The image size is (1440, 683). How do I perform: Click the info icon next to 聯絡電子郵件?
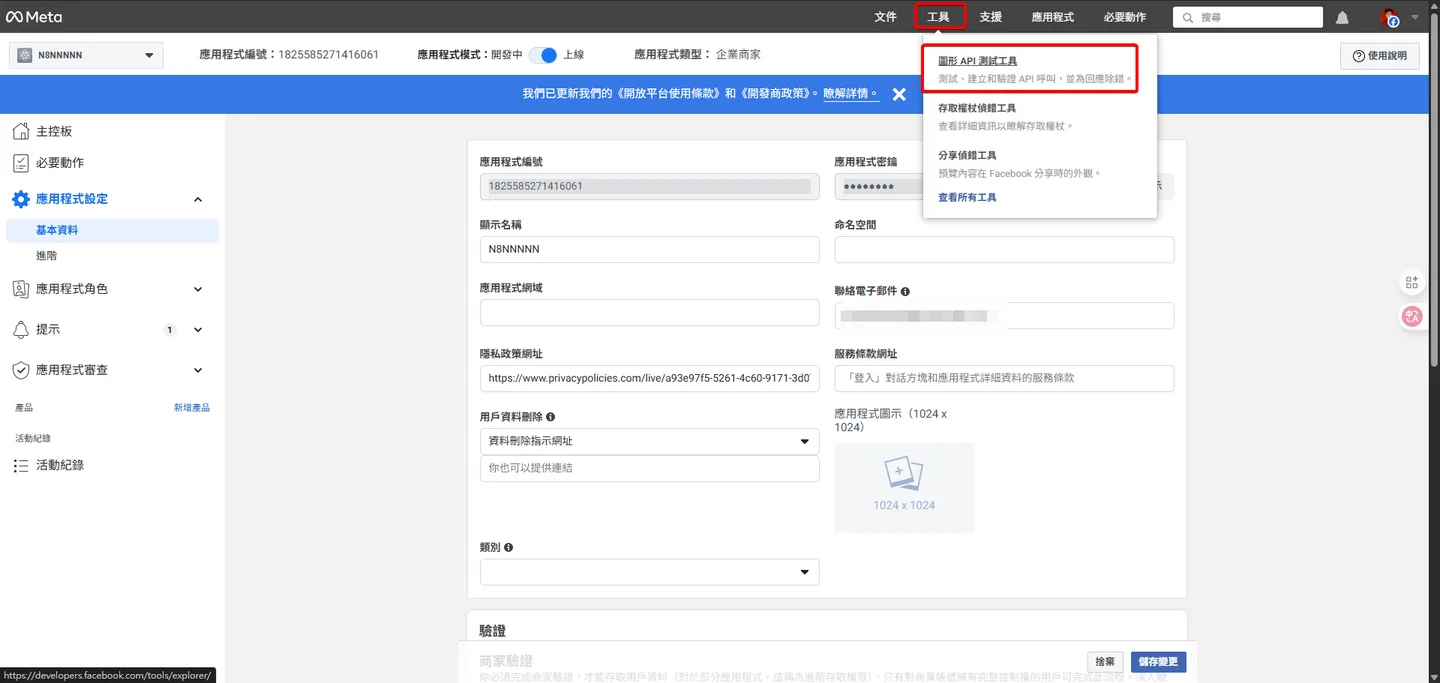905,291
